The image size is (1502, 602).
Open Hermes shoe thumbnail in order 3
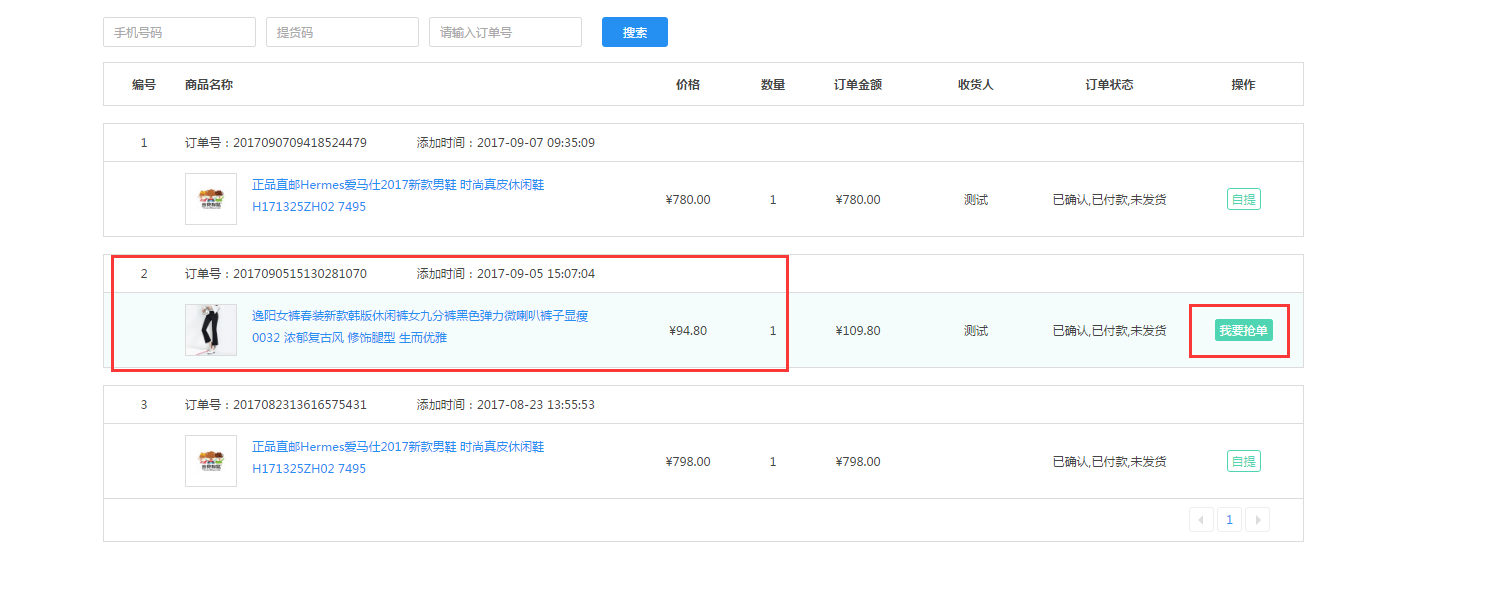[x=211, y=461]
